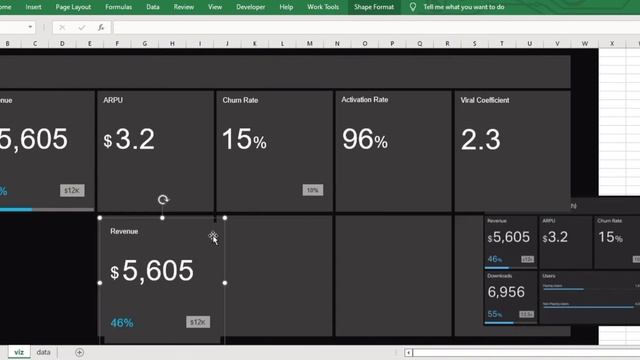The width and height of the screenshot is (640, 360).
Task: Open the Help tab
Action: pyautogui.click(x=286, y=7)
